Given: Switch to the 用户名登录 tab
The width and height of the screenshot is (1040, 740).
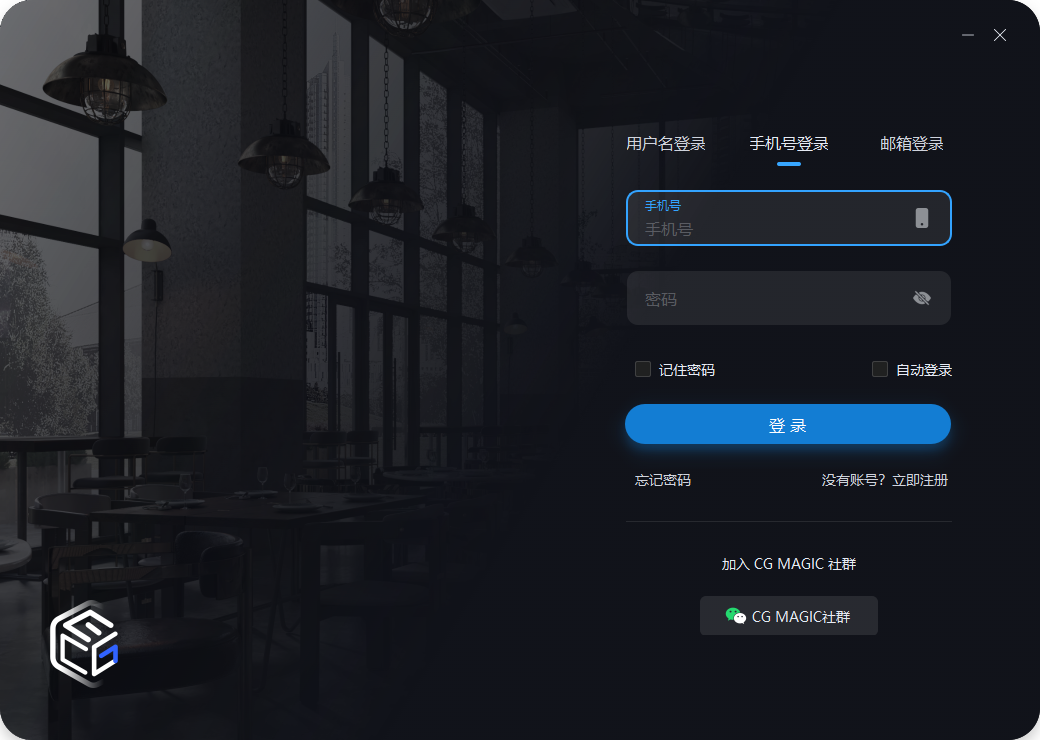Looking at the screenshot, I should (x=665, y=144).
